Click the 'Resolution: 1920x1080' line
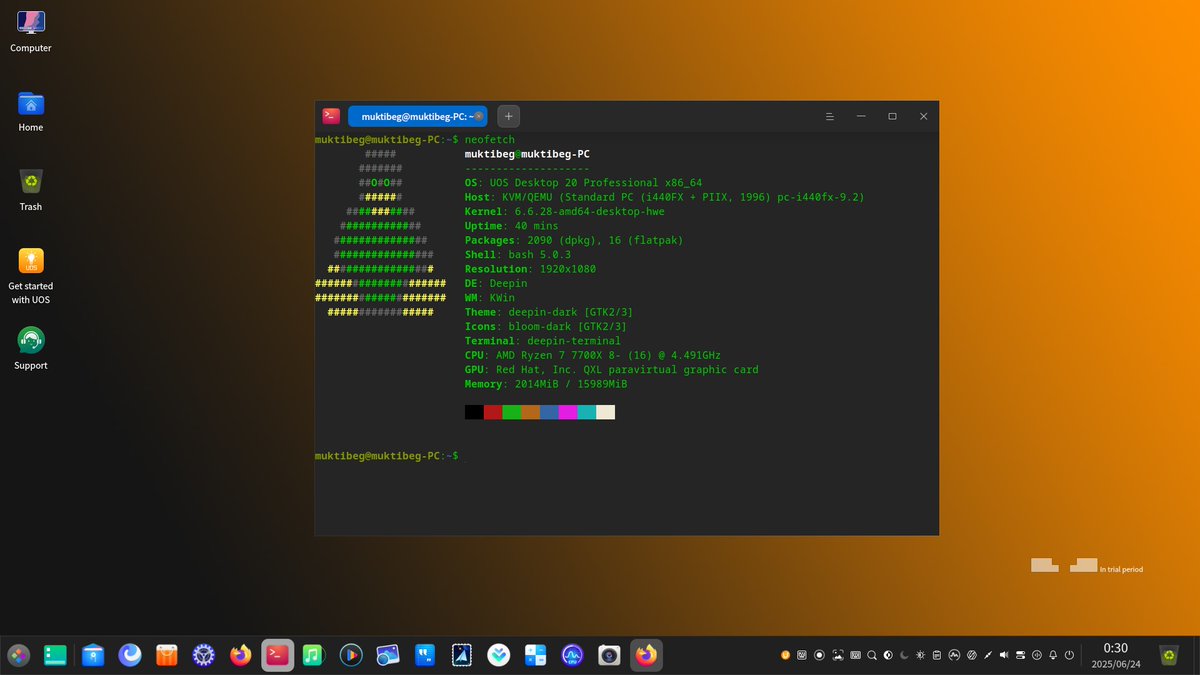 (530, 269)
